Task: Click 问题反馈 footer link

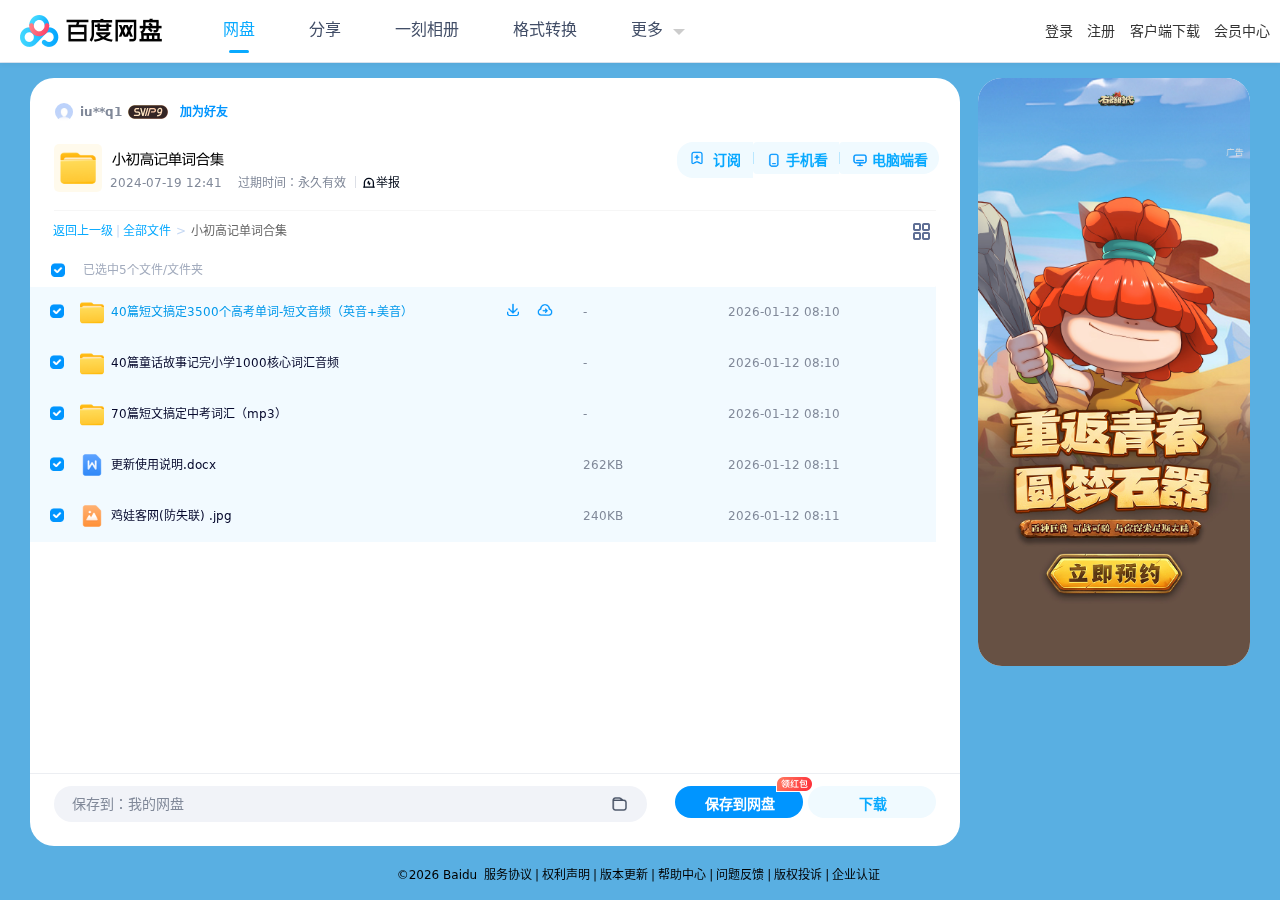Action: pos(740,874)
